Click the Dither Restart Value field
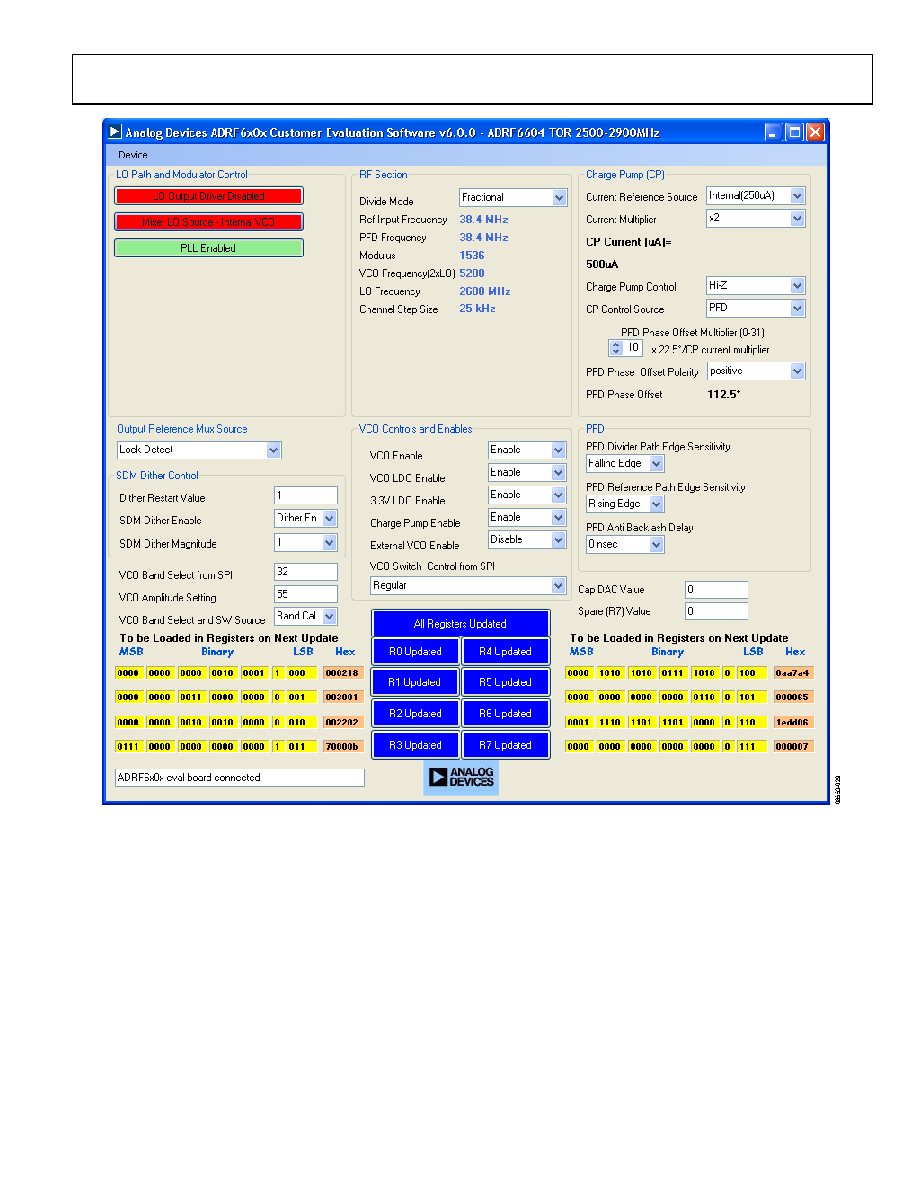Screen dimensions: 918x1188 coord(305,496)
